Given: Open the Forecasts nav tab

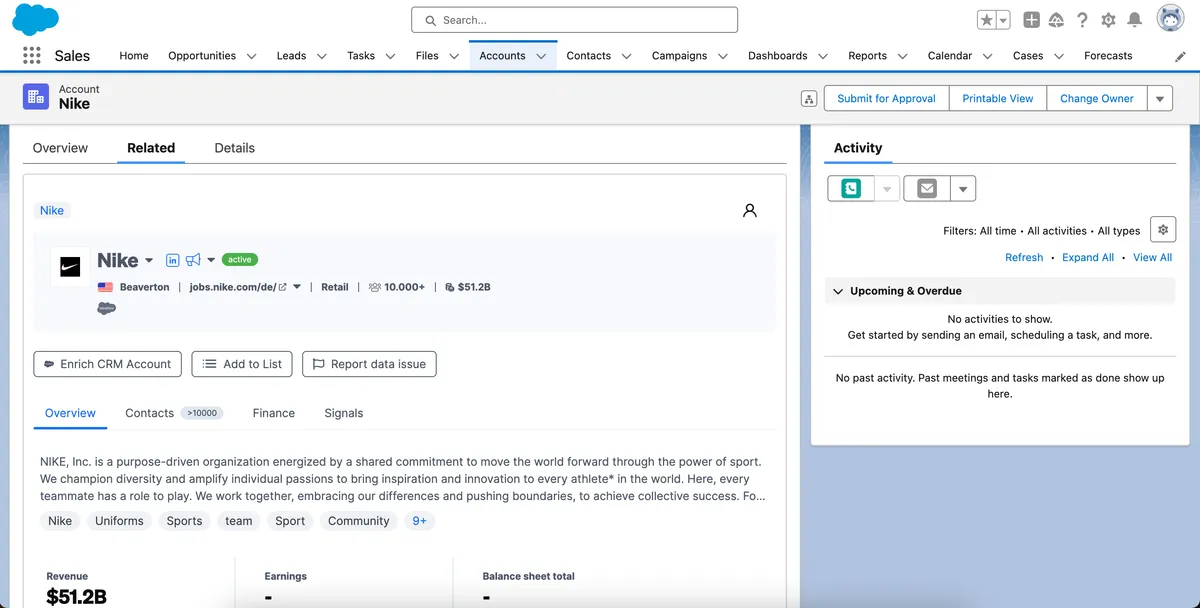Looking at the screenshot, I should 1108,56.
